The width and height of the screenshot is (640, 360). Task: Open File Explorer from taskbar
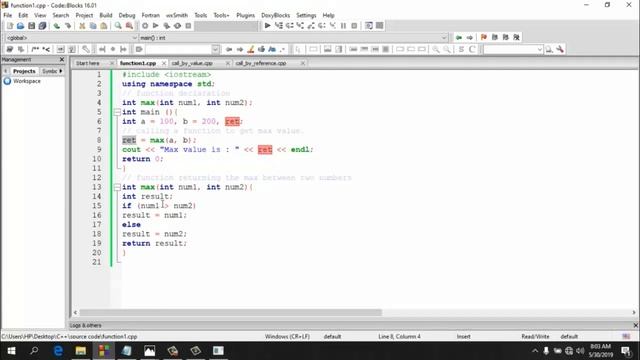(81, 351)
